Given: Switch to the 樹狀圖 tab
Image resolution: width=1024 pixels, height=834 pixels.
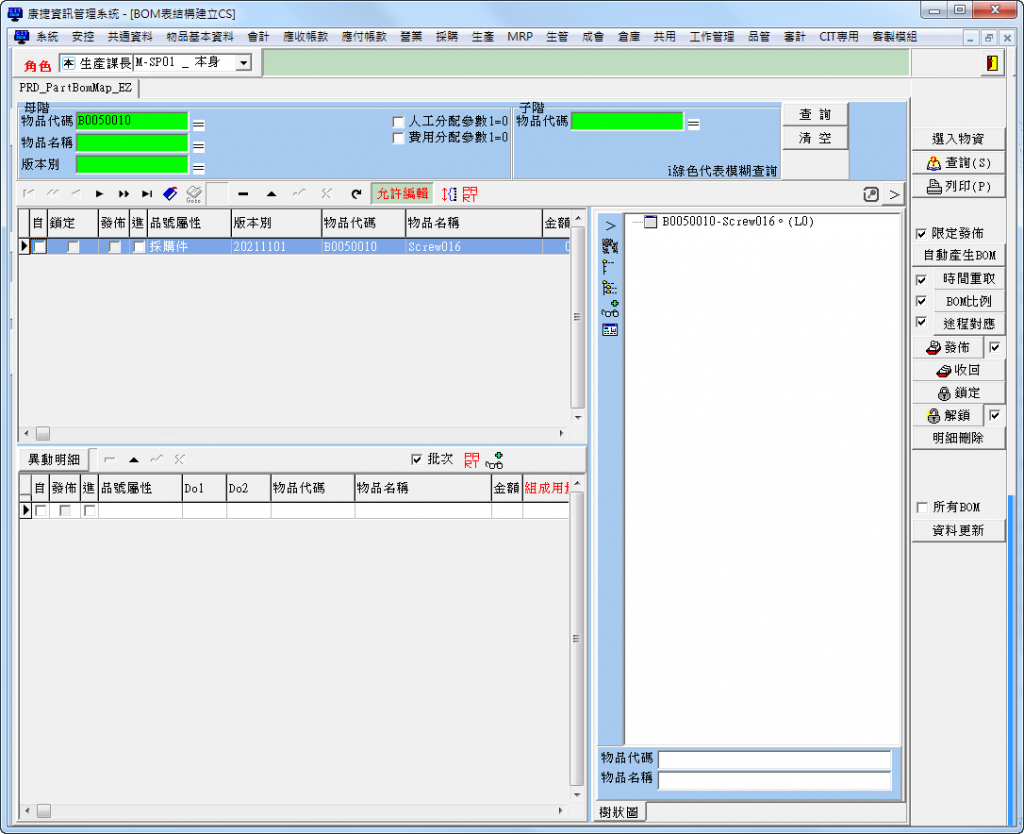Looking at the screenshot, I should [x=621, y=810].
